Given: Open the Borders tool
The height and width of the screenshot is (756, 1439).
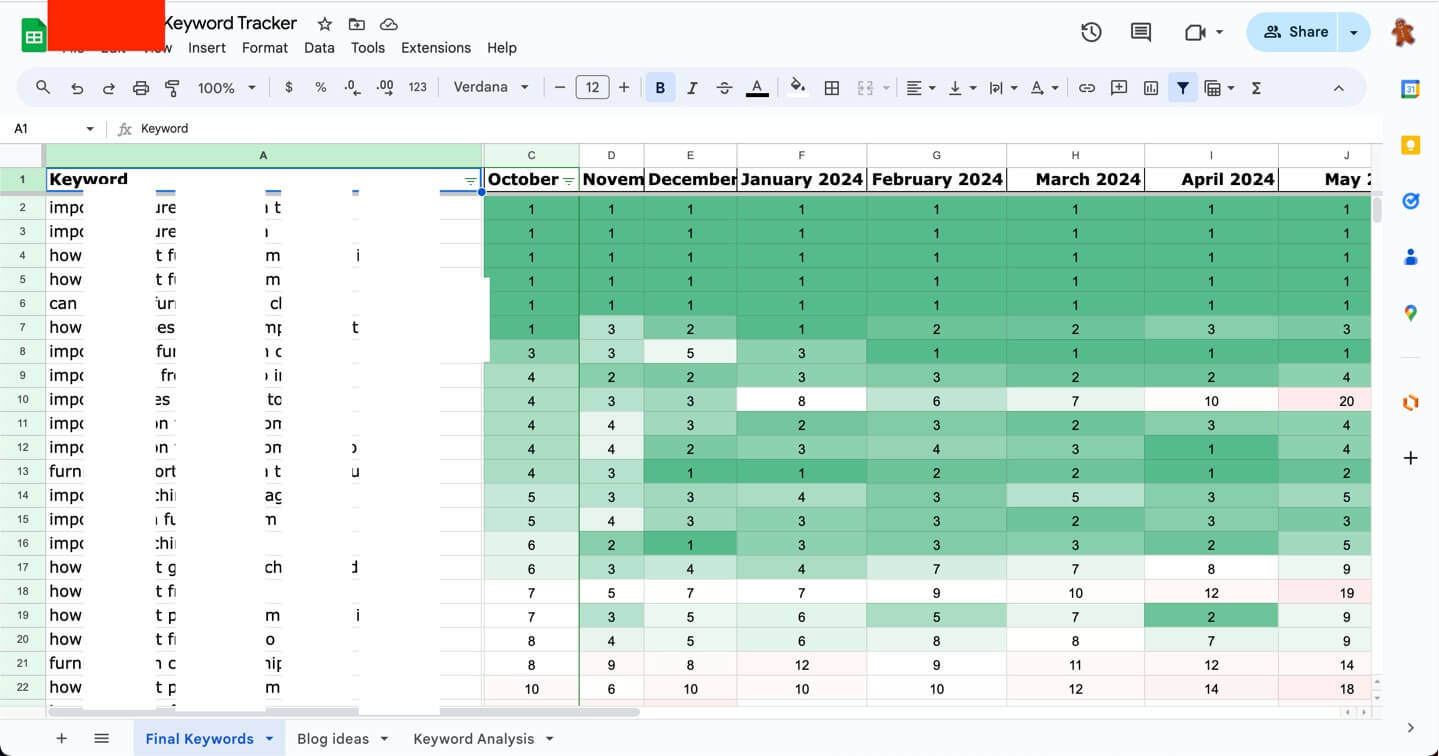Looking at the screenshot, I should coord(831,88).
